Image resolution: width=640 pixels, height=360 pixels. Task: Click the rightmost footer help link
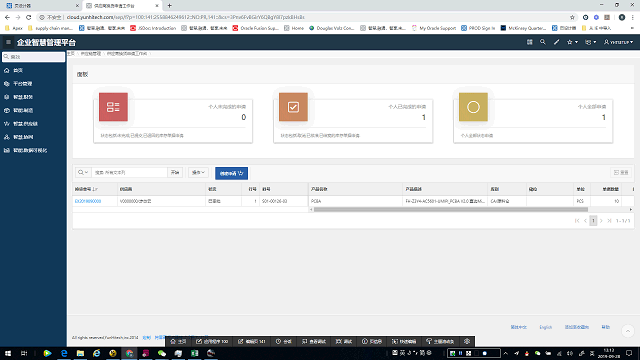606,327
